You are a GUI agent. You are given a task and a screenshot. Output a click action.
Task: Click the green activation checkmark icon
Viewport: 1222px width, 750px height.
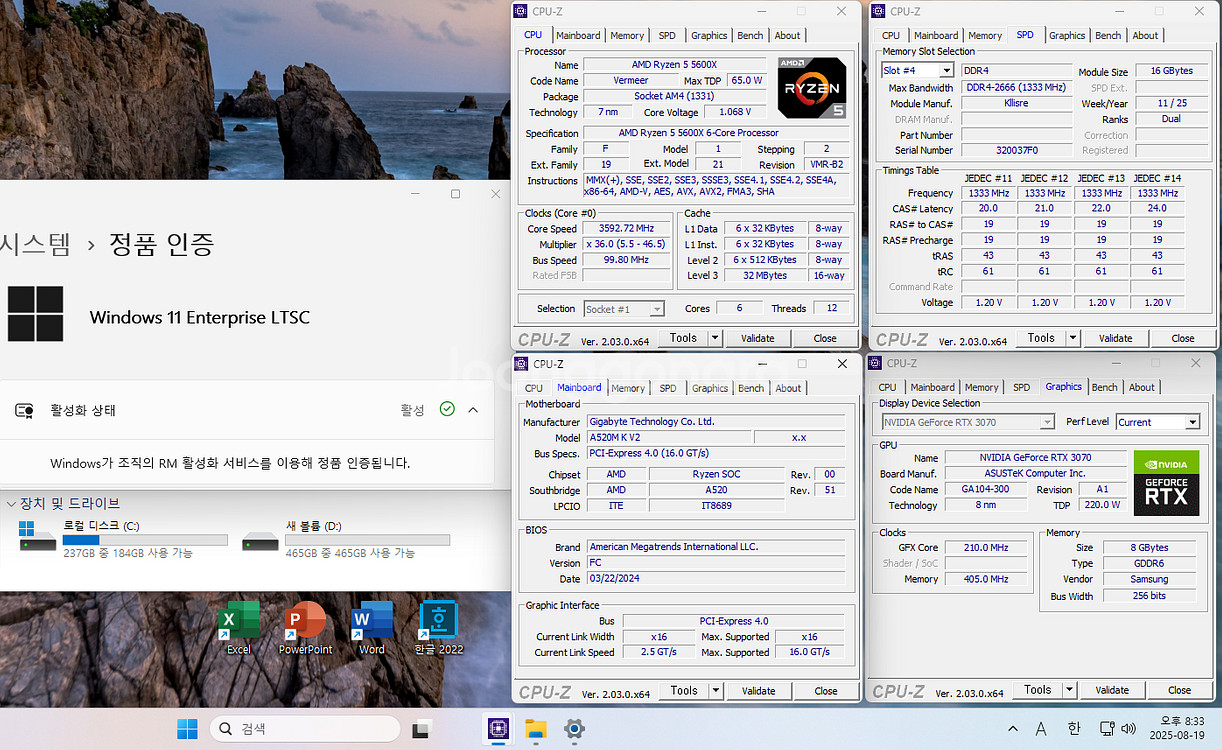pyautogui.click(x=447, y=409)
